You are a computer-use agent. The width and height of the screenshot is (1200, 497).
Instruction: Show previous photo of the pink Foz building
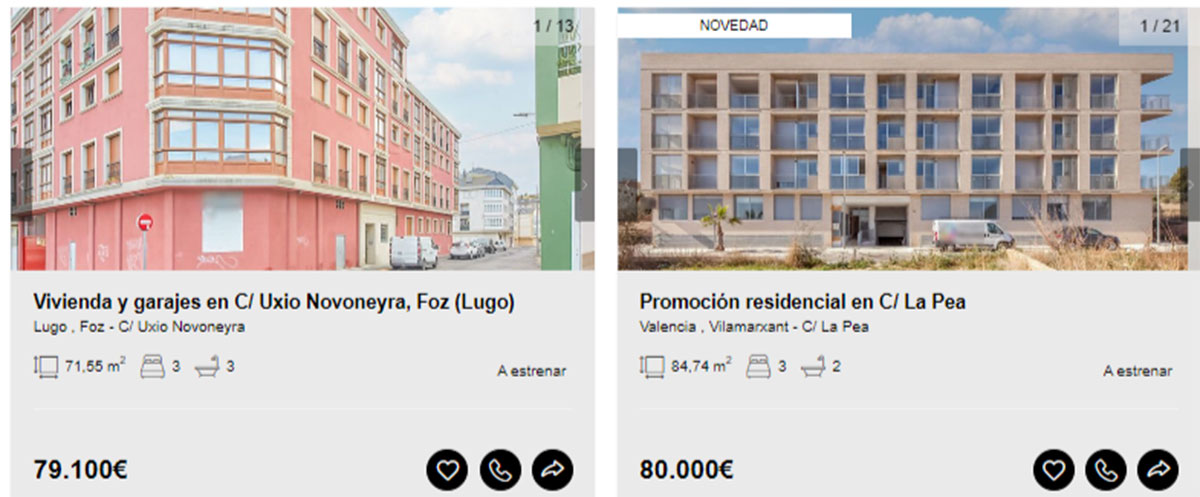click(21, 185)
